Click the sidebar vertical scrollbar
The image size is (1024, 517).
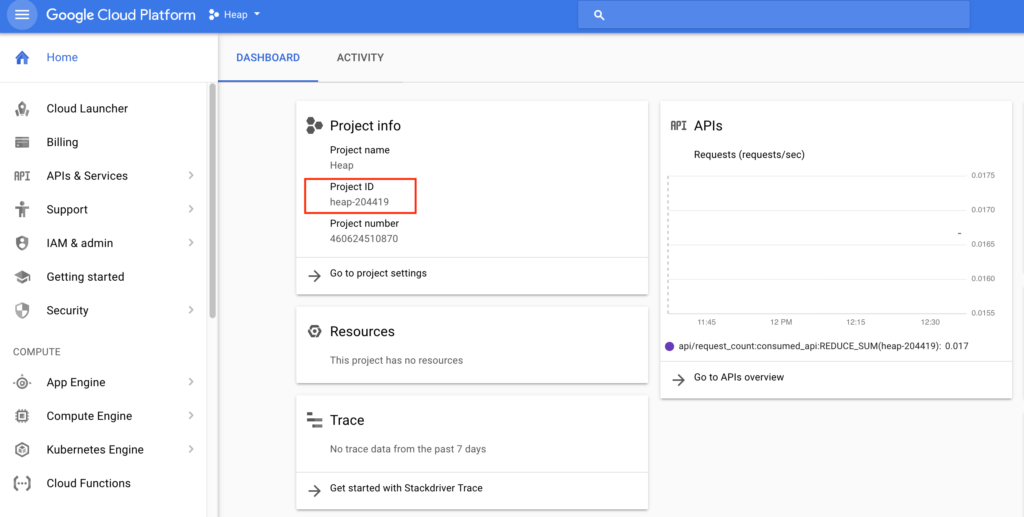212,200
